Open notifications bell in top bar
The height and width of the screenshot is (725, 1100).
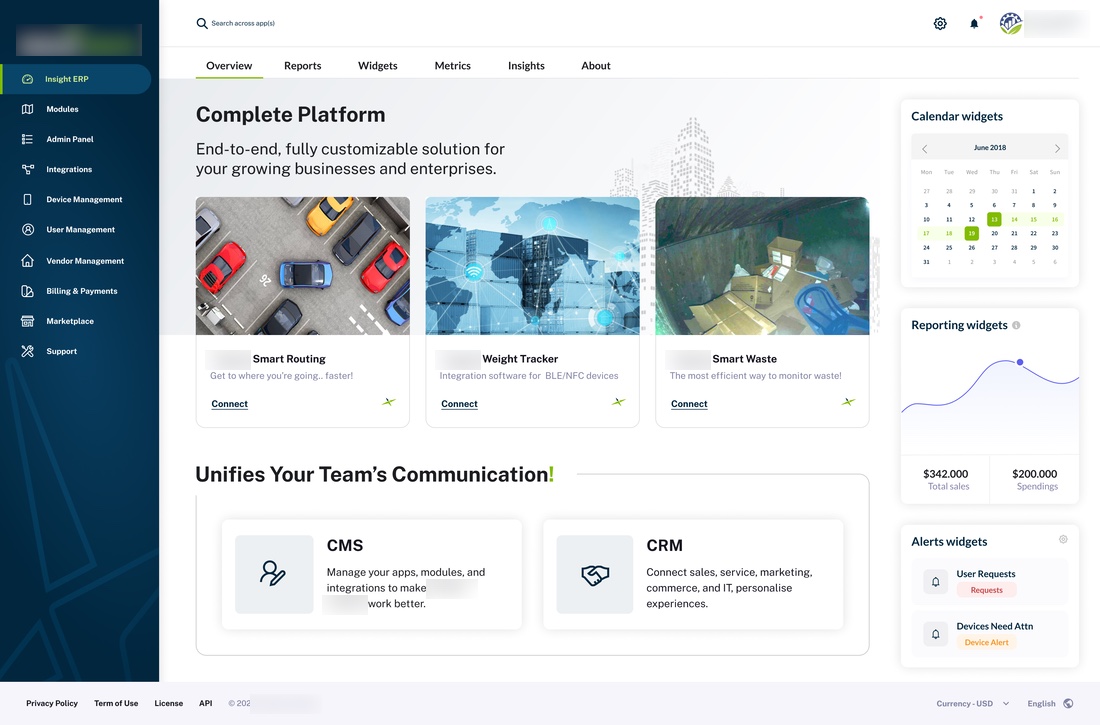[974, 24]
